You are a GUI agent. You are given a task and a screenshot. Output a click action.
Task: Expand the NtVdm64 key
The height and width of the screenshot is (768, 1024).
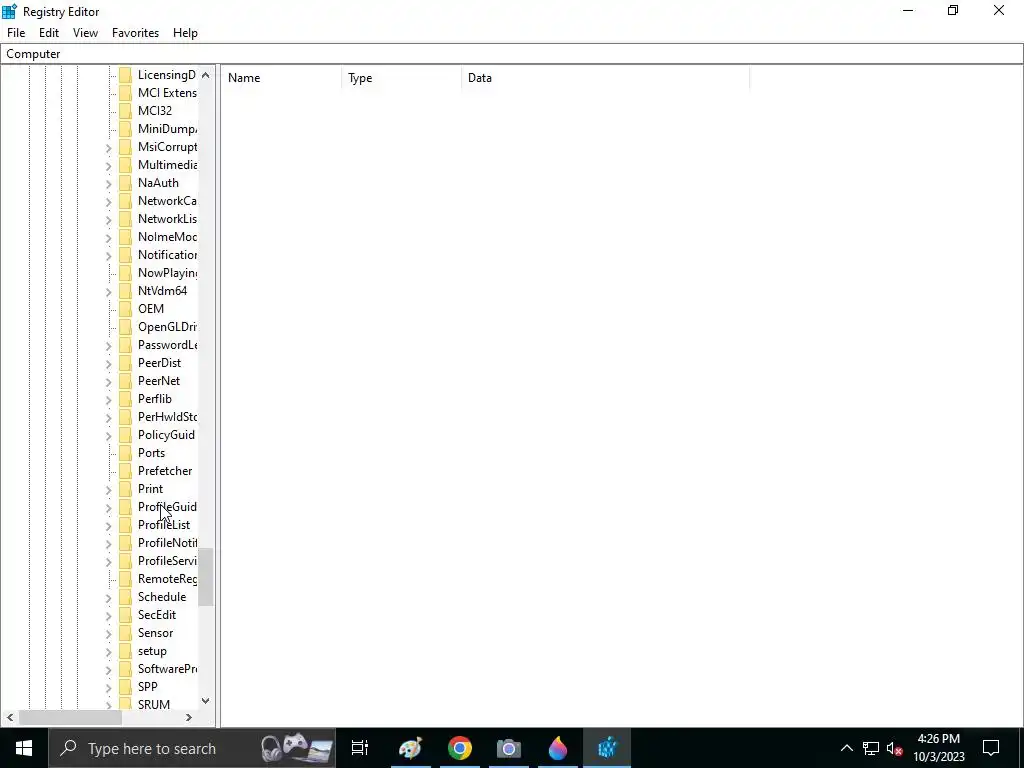(x=109, y=291)
